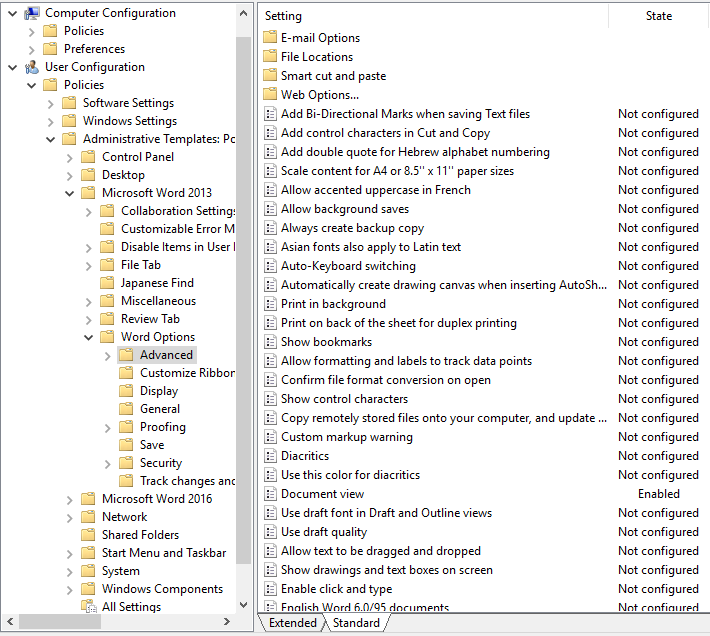Click the User Configuration user icon
This screenshot has height=636, width=710.
click(31, 67)
